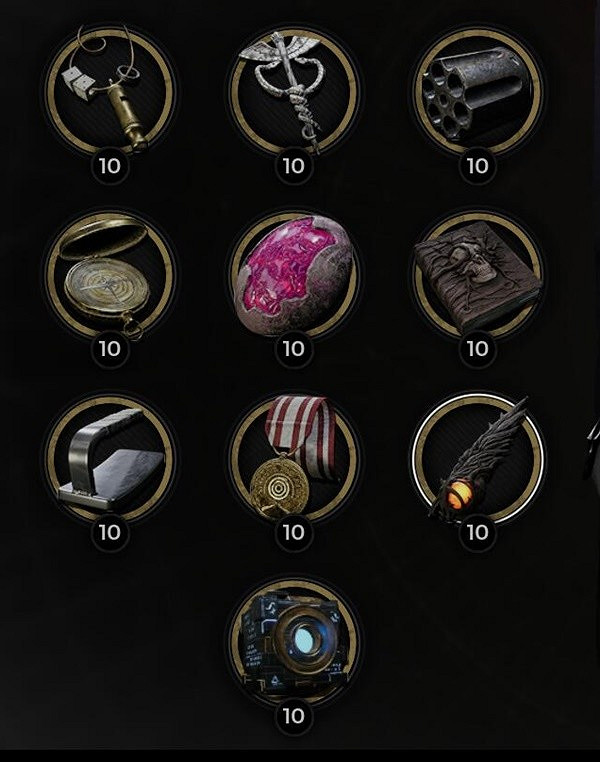Choose the metal flat iron icon
The width and height of the screenshot is (600, 762).
point(110,458)
